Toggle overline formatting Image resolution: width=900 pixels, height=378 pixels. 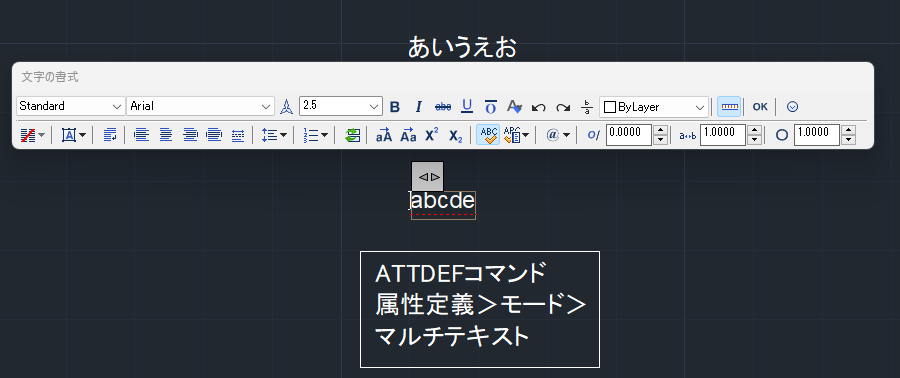click(491, 107)
